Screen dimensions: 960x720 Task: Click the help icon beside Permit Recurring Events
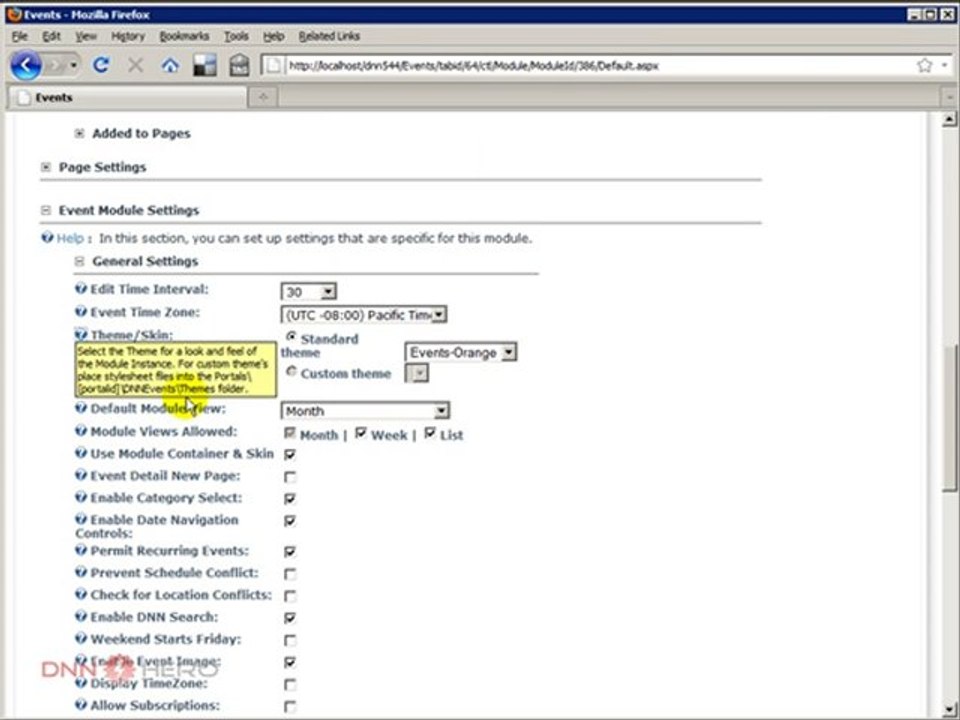point(81,549)
